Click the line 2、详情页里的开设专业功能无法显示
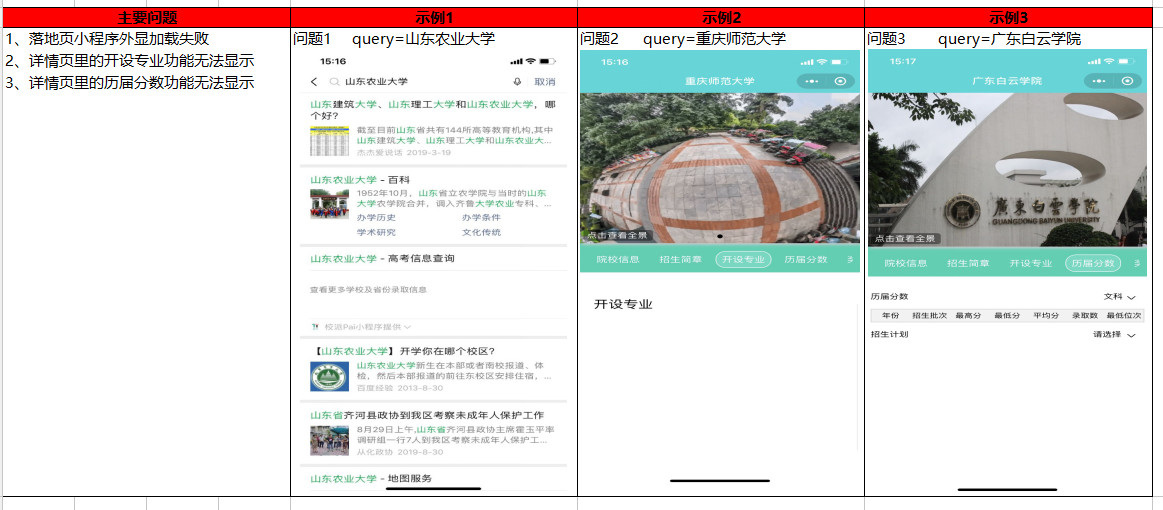 [130, 61]
